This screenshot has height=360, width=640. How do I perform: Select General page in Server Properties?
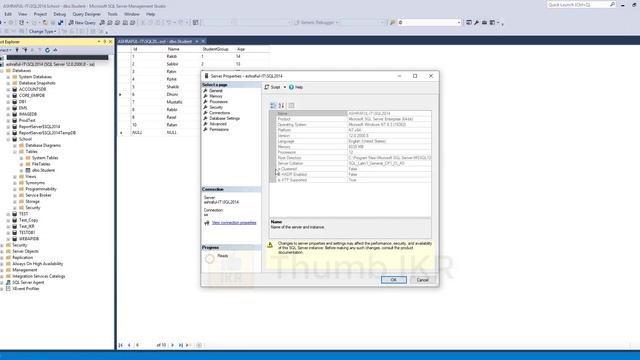point(216,91)
